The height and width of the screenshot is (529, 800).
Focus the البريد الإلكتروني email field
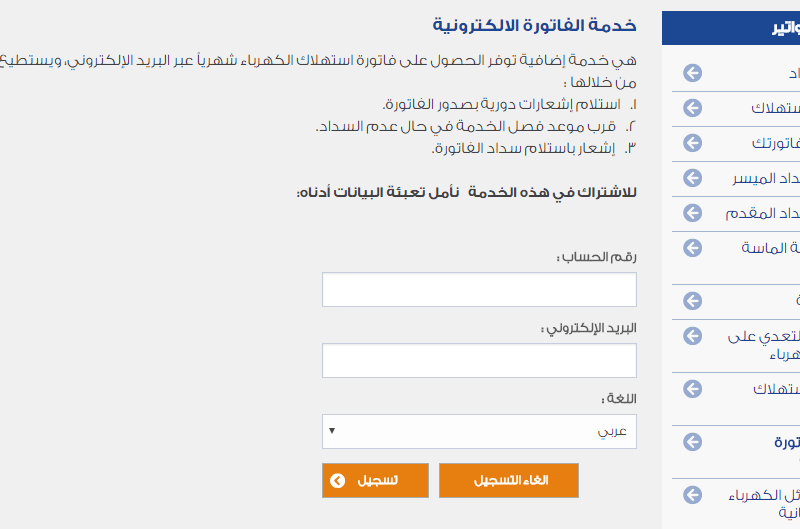(x=479, y=361)
